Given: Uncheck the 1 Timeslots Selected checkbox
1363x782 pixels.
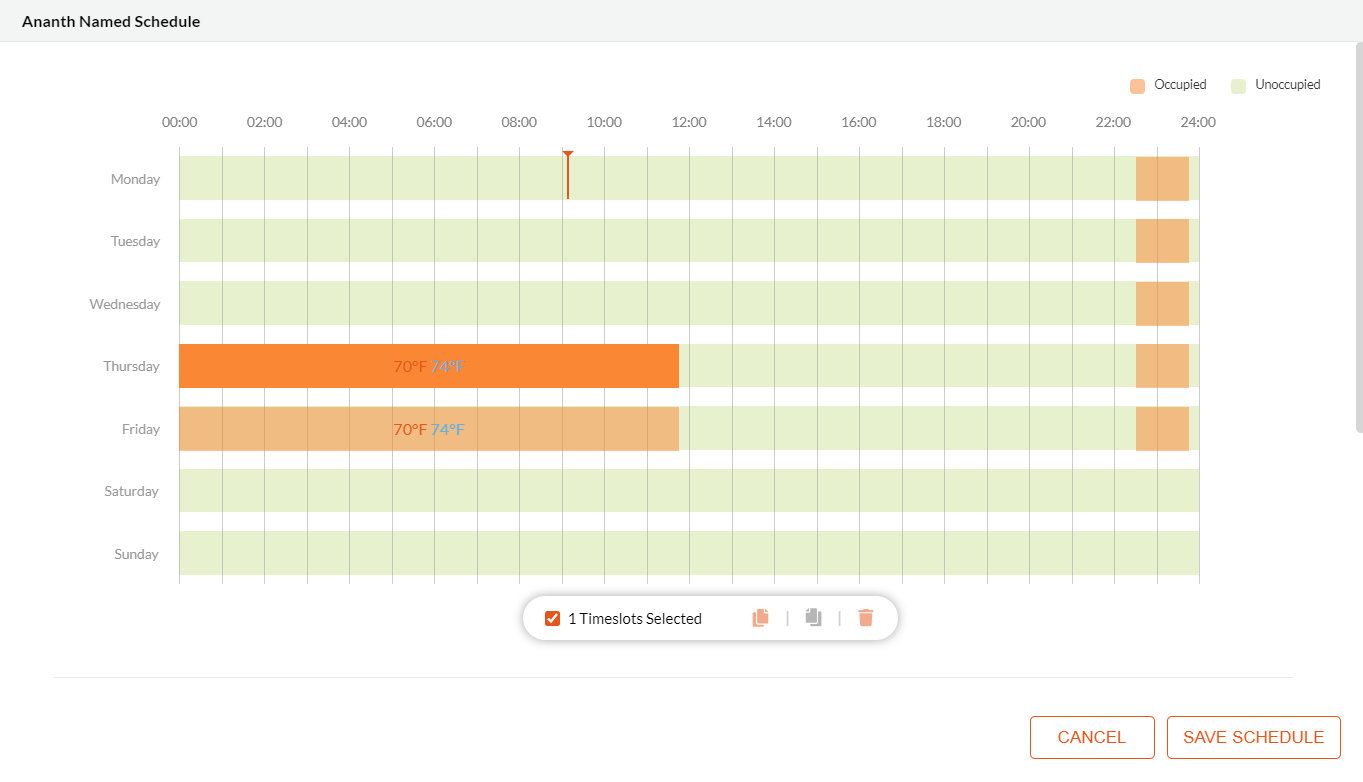Looking at the screenshot, I should point(552,618).
